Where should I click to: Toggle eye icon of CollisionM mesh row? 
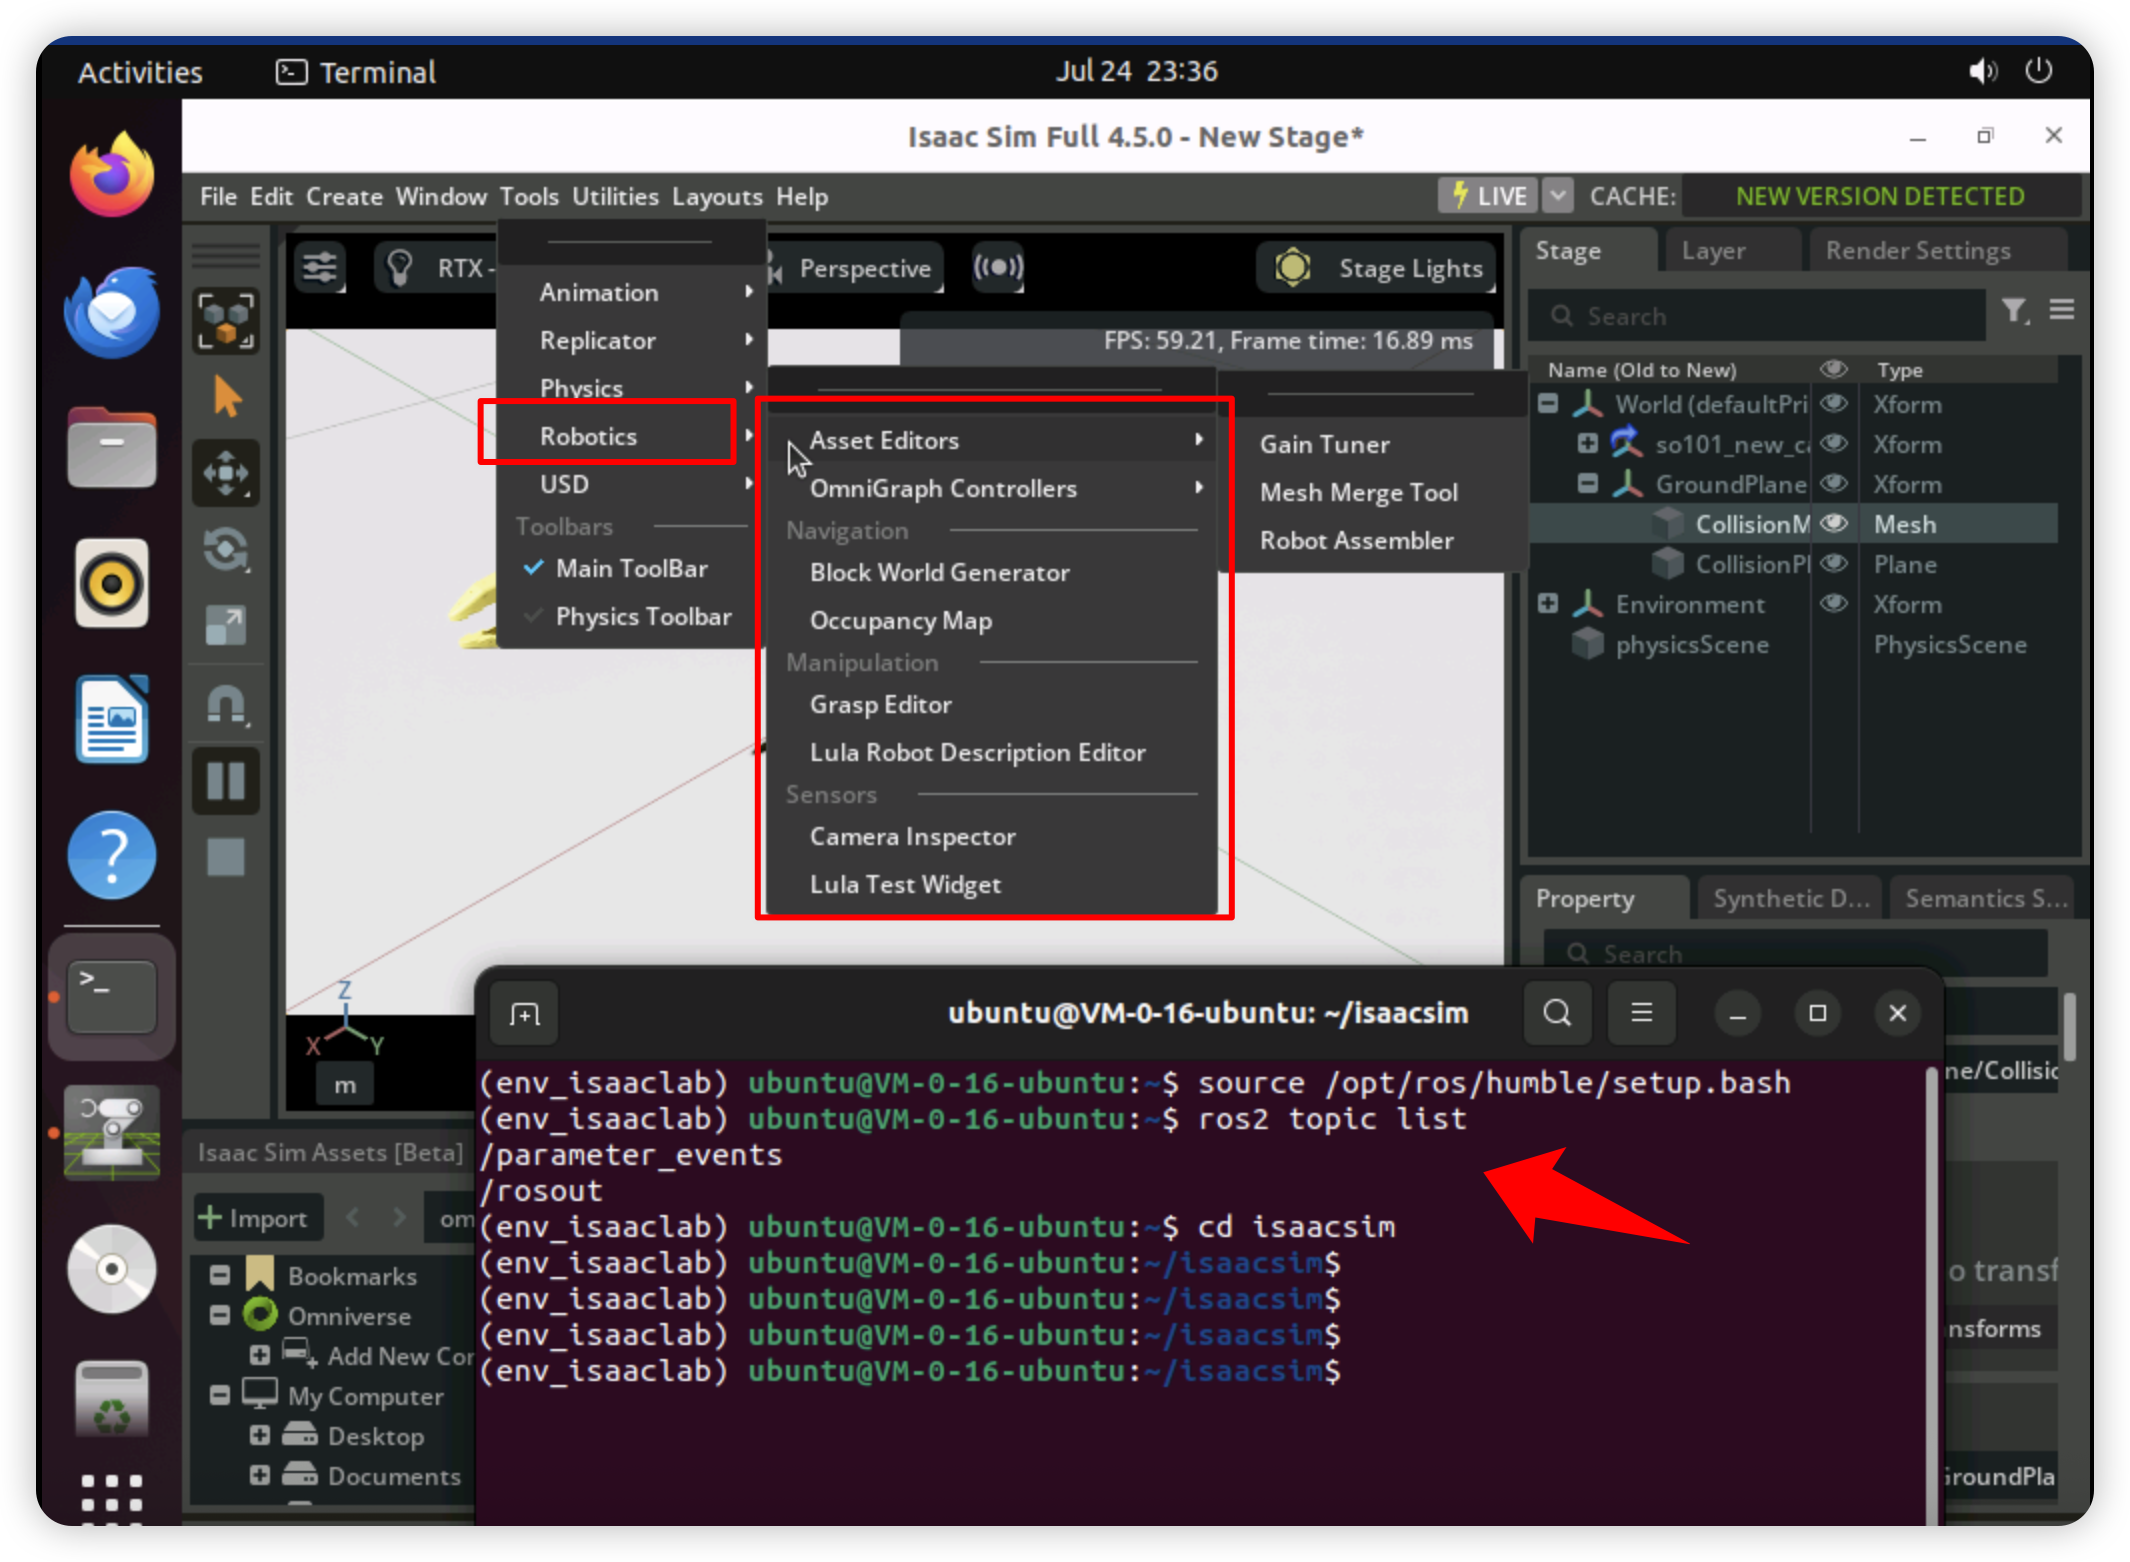coord(1834,524)
